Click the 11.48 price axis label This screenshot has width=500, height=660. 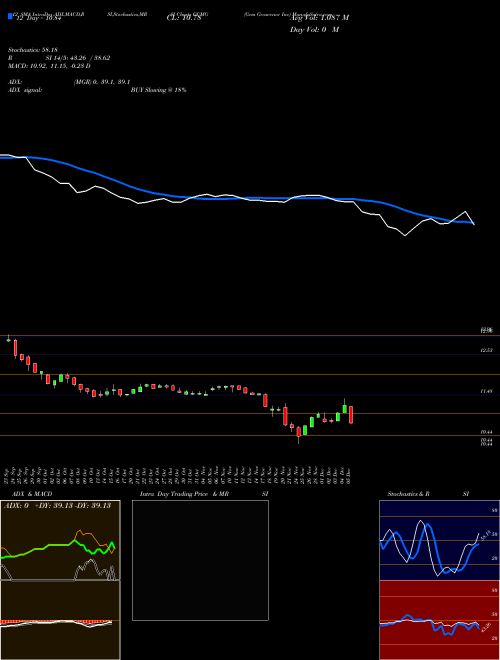click(x=487, y=391)
